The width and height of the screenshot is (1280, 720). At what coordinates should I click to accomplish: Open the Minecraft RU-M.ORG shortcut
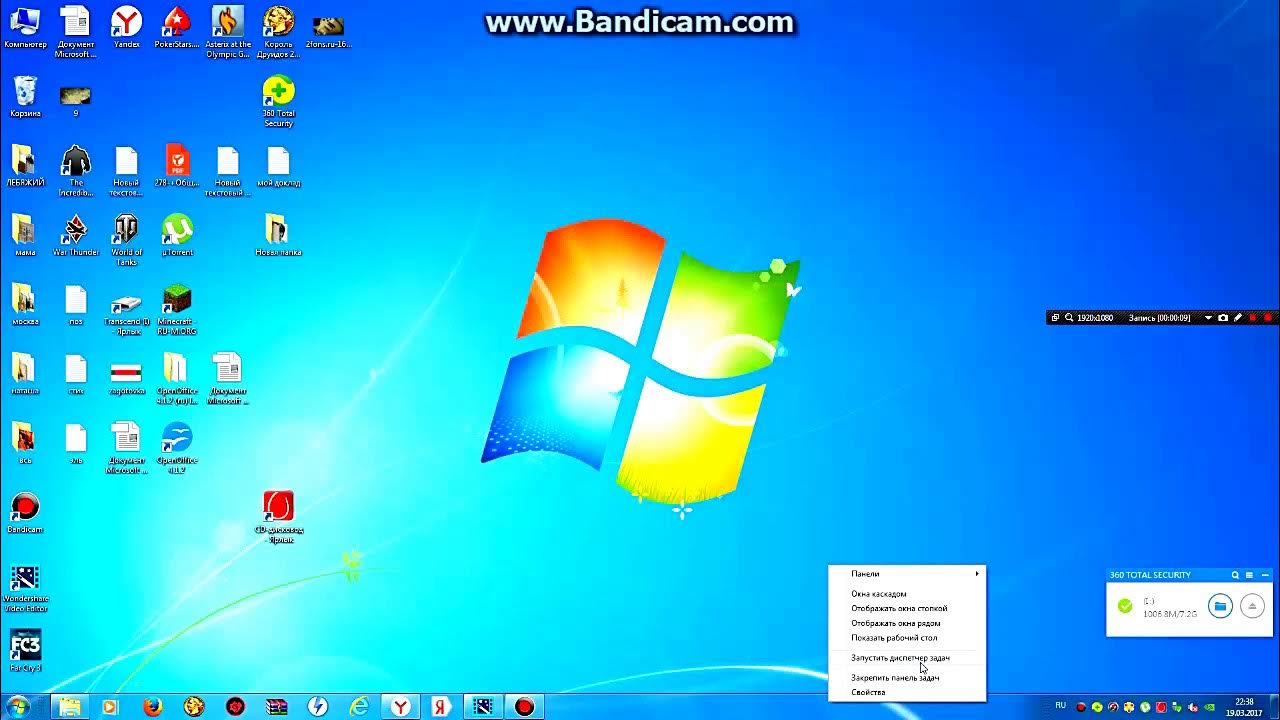tap(177, 310)
